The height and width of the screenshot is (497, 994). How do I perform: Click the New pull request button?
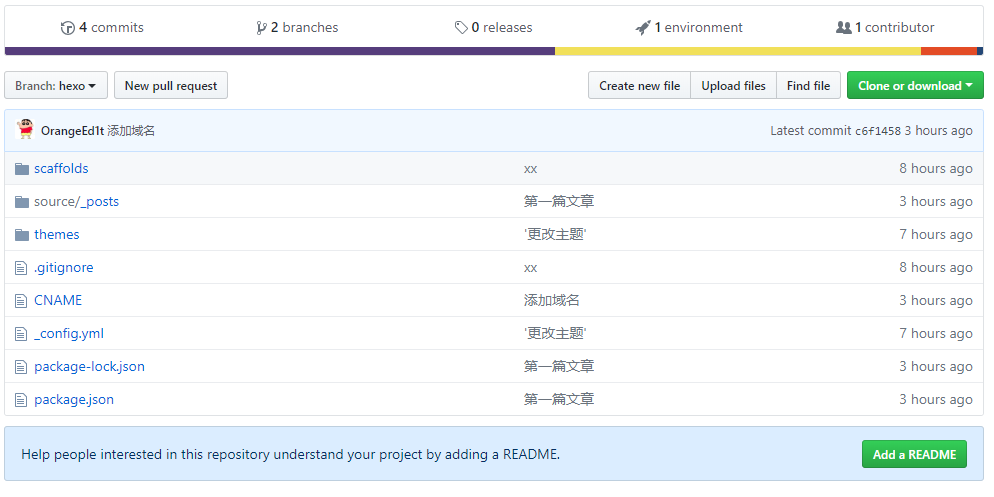(171, 86)
